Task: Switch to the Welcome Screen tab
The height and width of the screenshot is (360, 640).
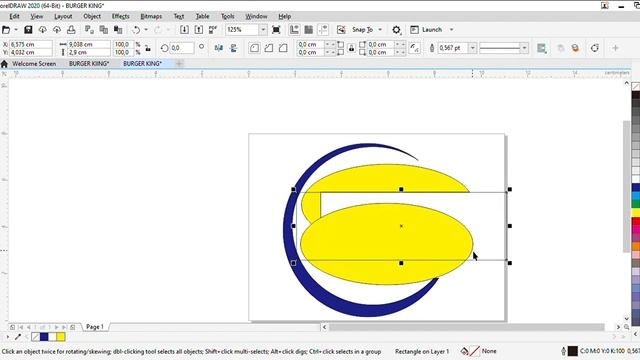Action: [x=34, y=64]
